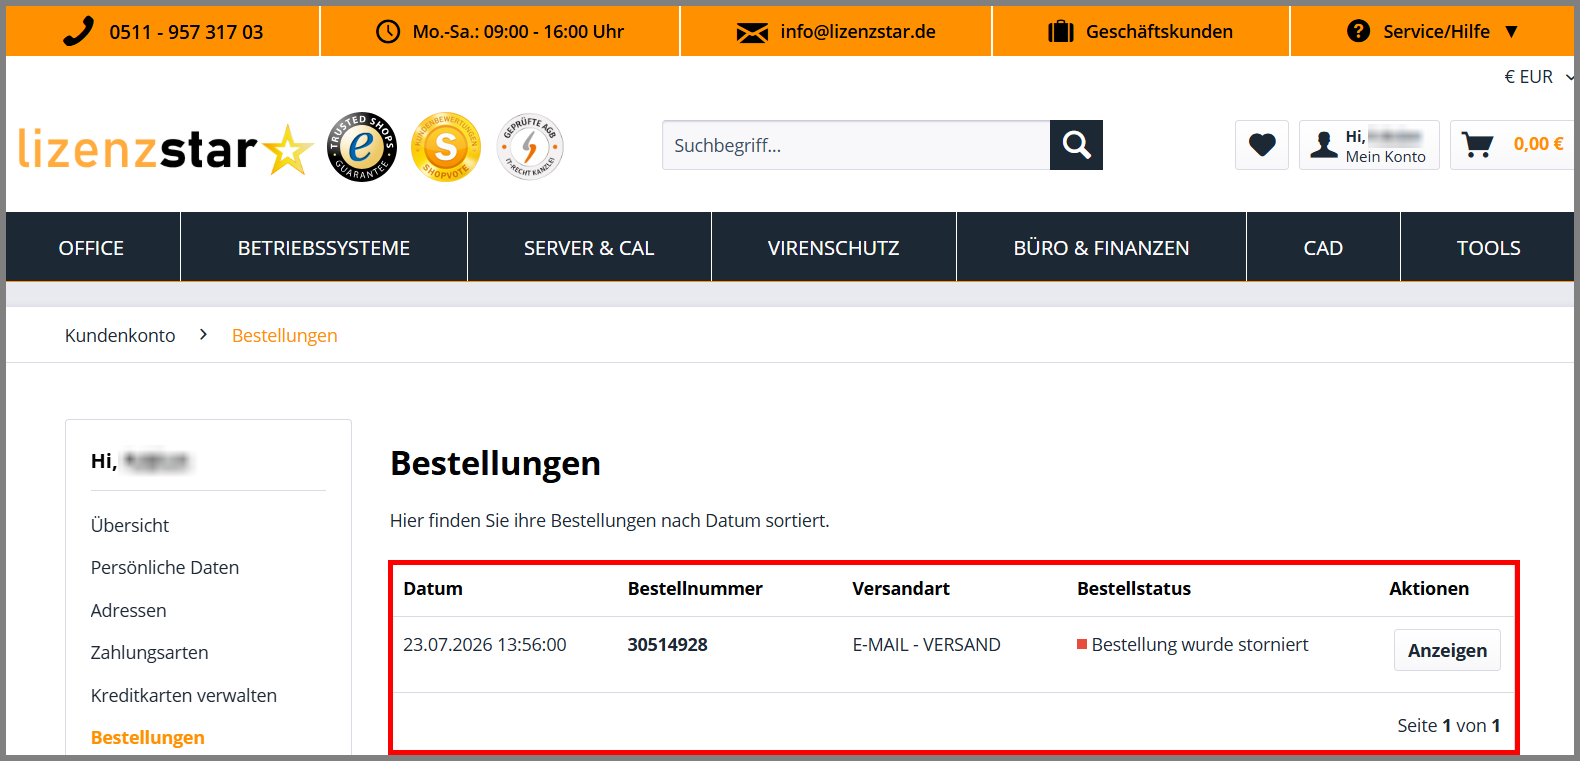This screenshot has height=761, width=1580.
Task: Click the info@lizenzstar.de email link
Action: pos(858,31)
